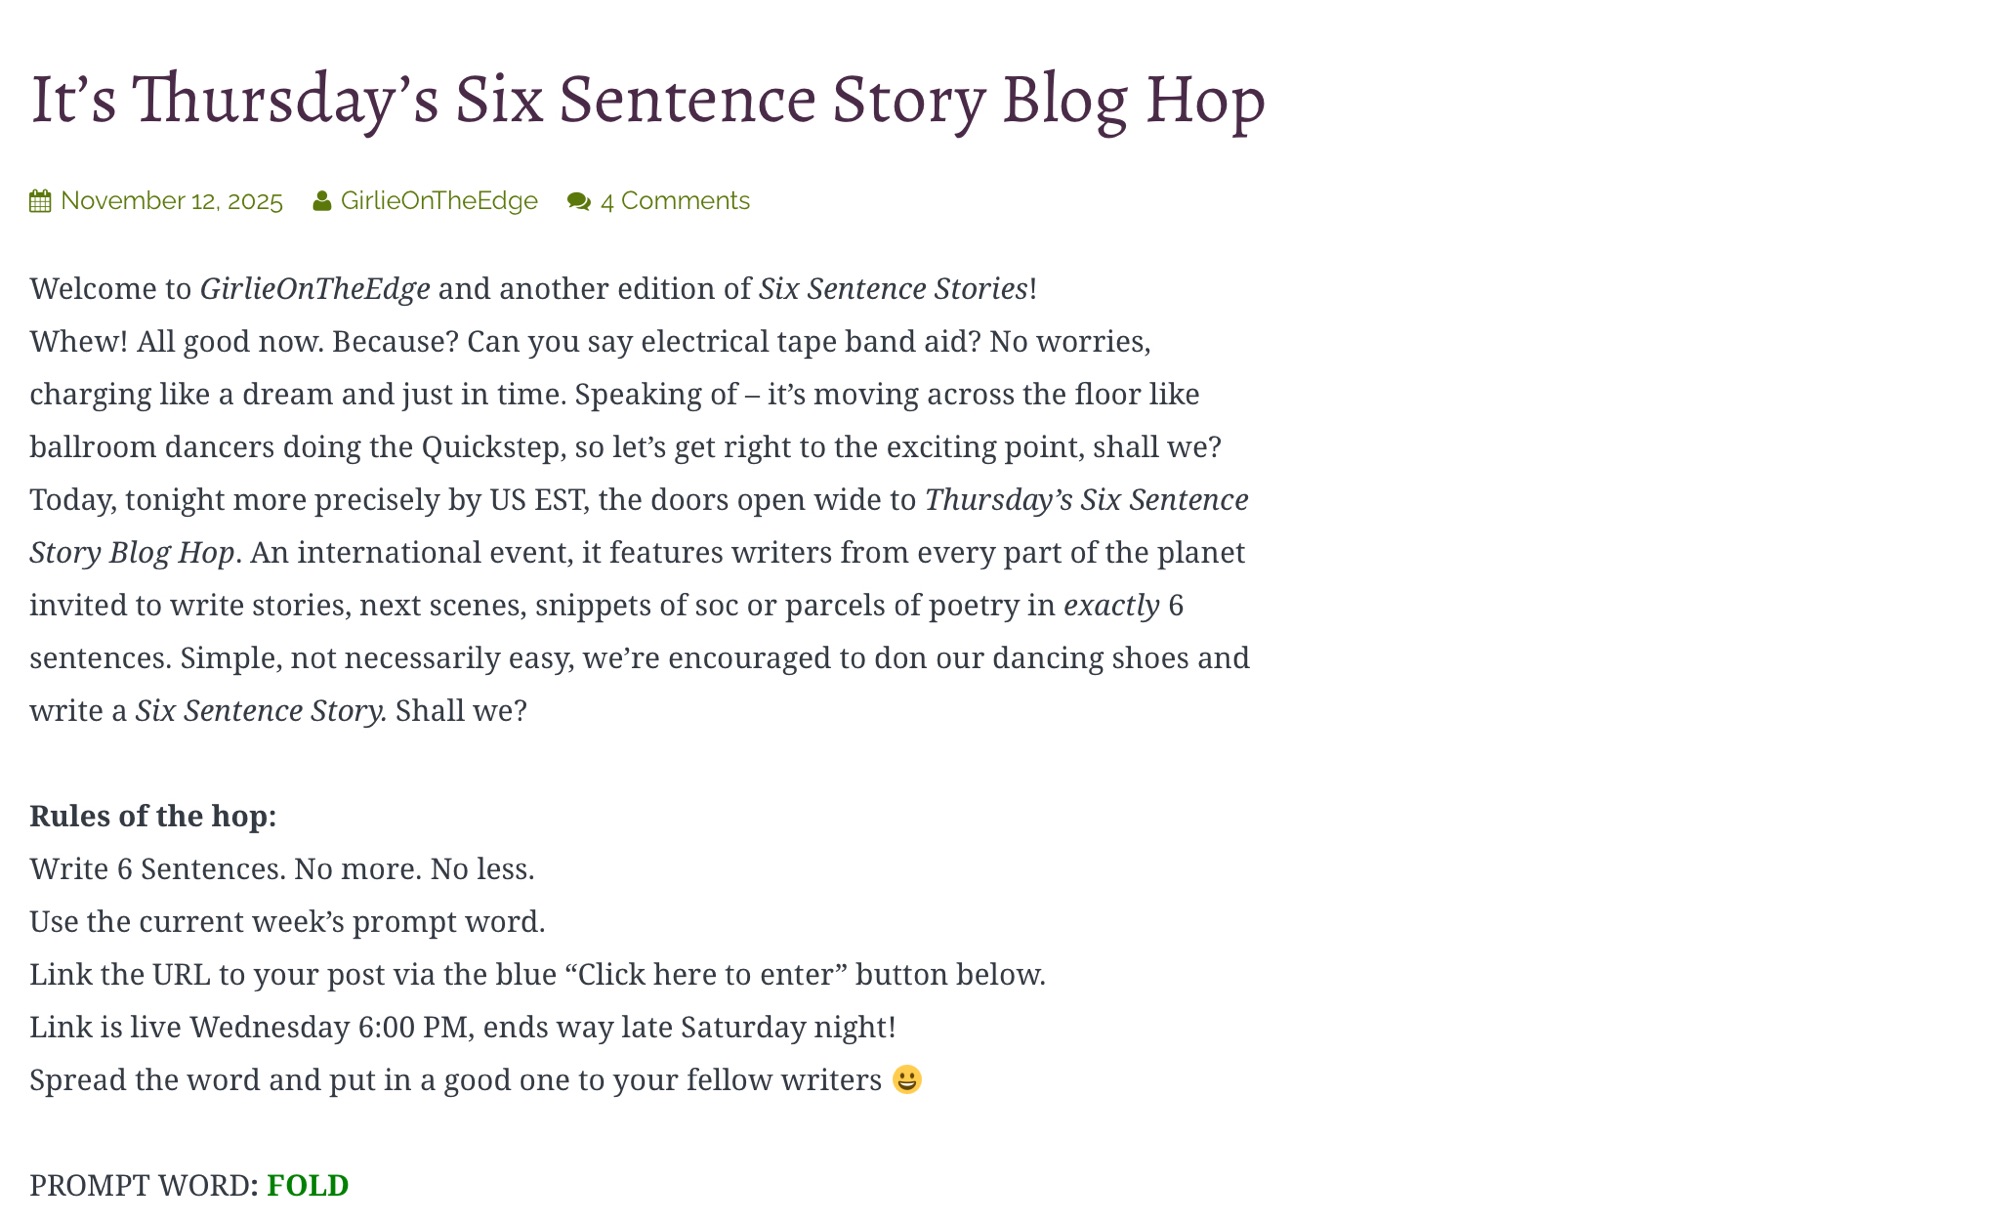Click italic GirlieOnTheEdge in the welcome sentence
This screenshot has height=1223, width=2000.
[x=315, y=289]
